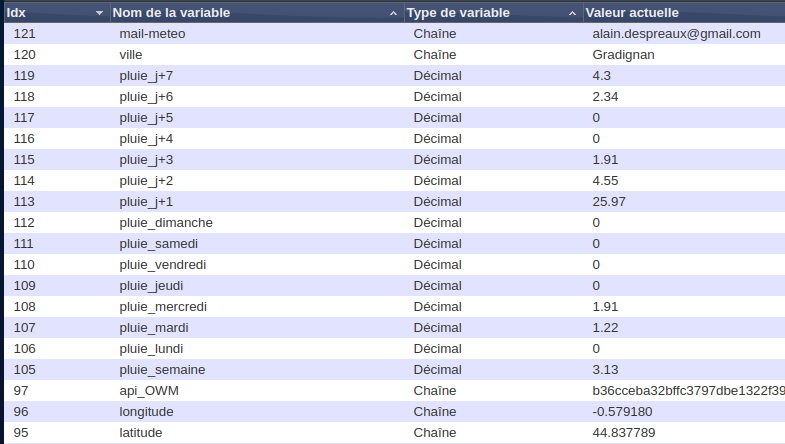Select the pluie_mercredi variable
This screenshot has width=785, height=444.
pyautogui.click(x=163, y=306)
